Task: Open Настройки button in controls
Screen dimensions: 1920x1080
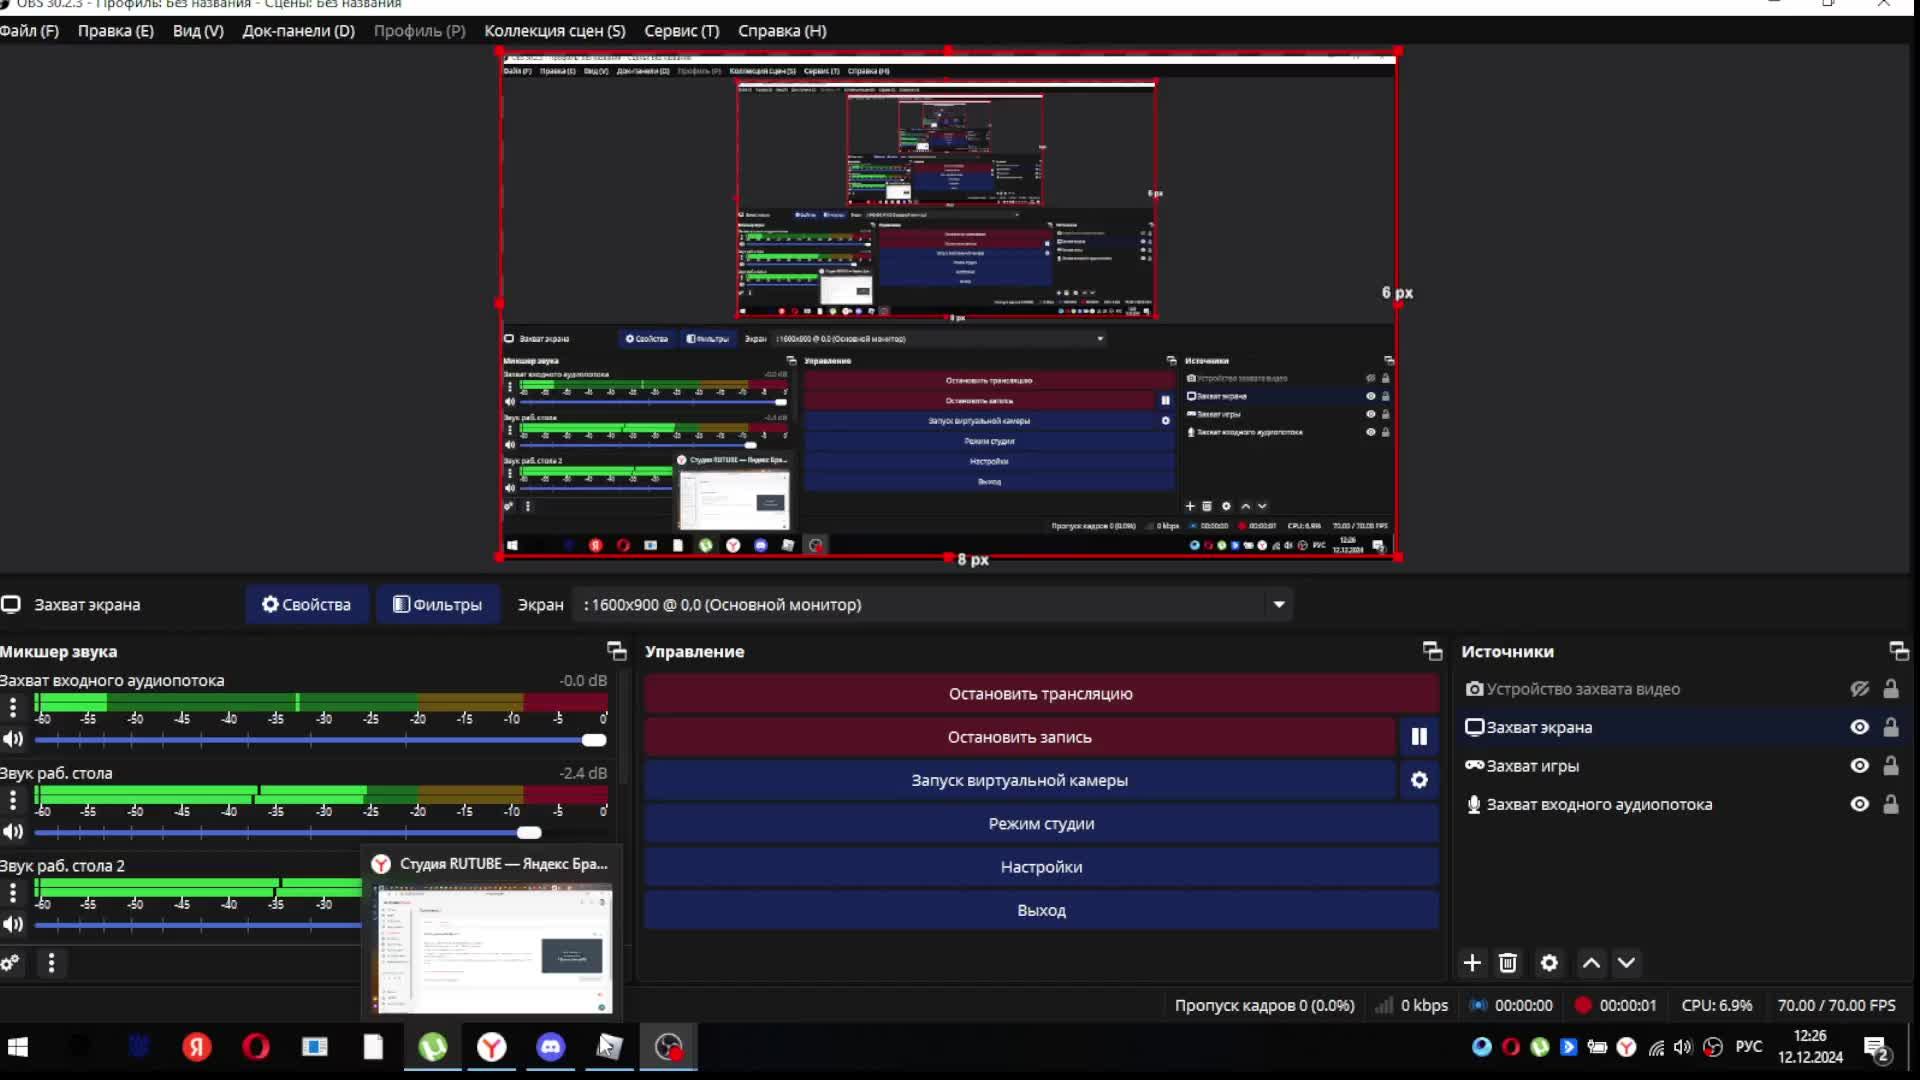Action: (1040, 867)
